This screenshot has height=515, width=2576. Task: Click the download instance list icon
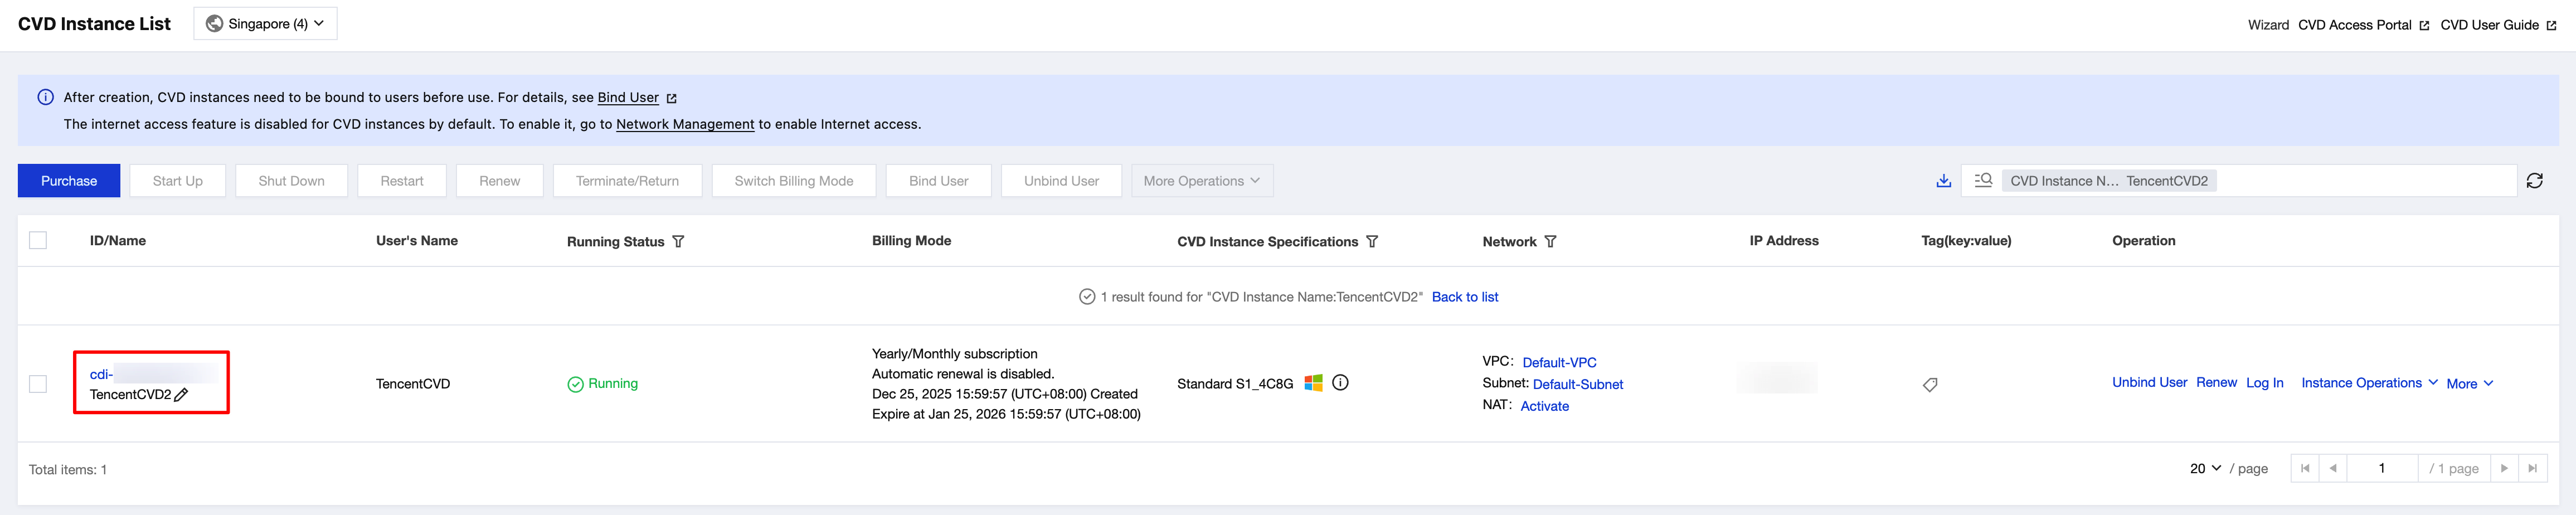(x=1943, y=181)
